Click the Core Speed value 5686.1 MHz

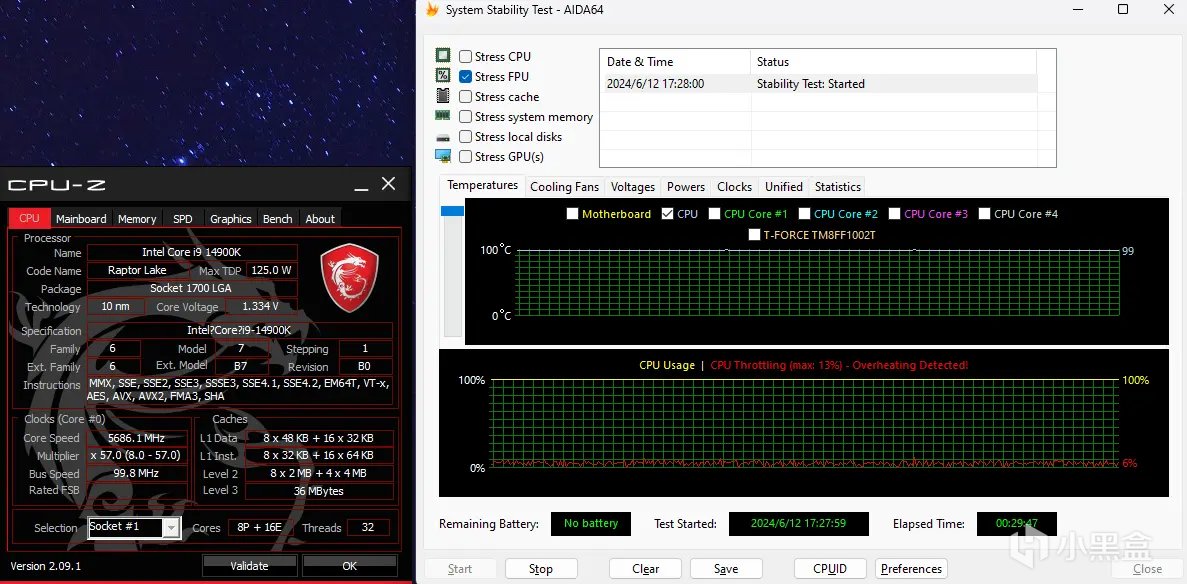[136, 438]
